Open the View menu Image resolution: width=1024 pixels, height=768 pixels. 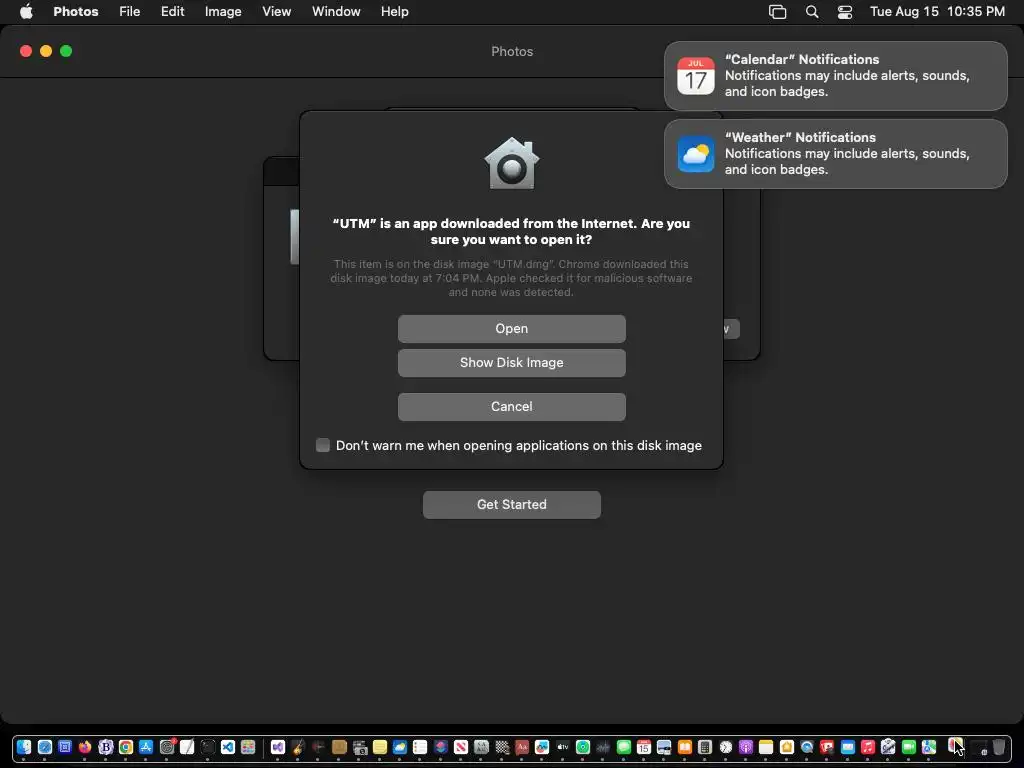point(276,12)
